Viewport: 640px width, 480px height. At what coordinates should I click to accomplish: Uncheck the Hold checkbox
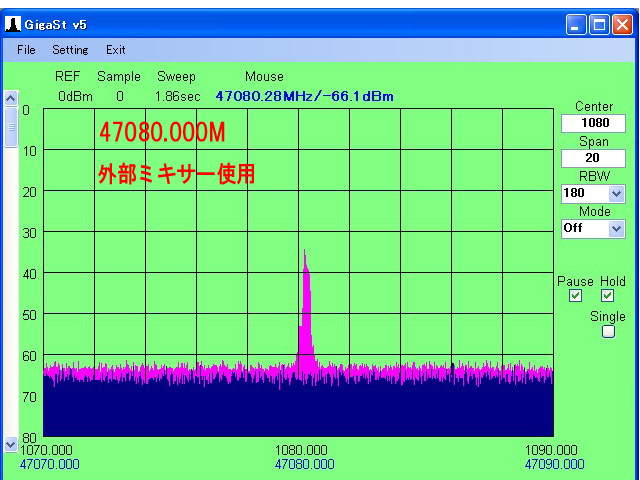pos(607,296)
